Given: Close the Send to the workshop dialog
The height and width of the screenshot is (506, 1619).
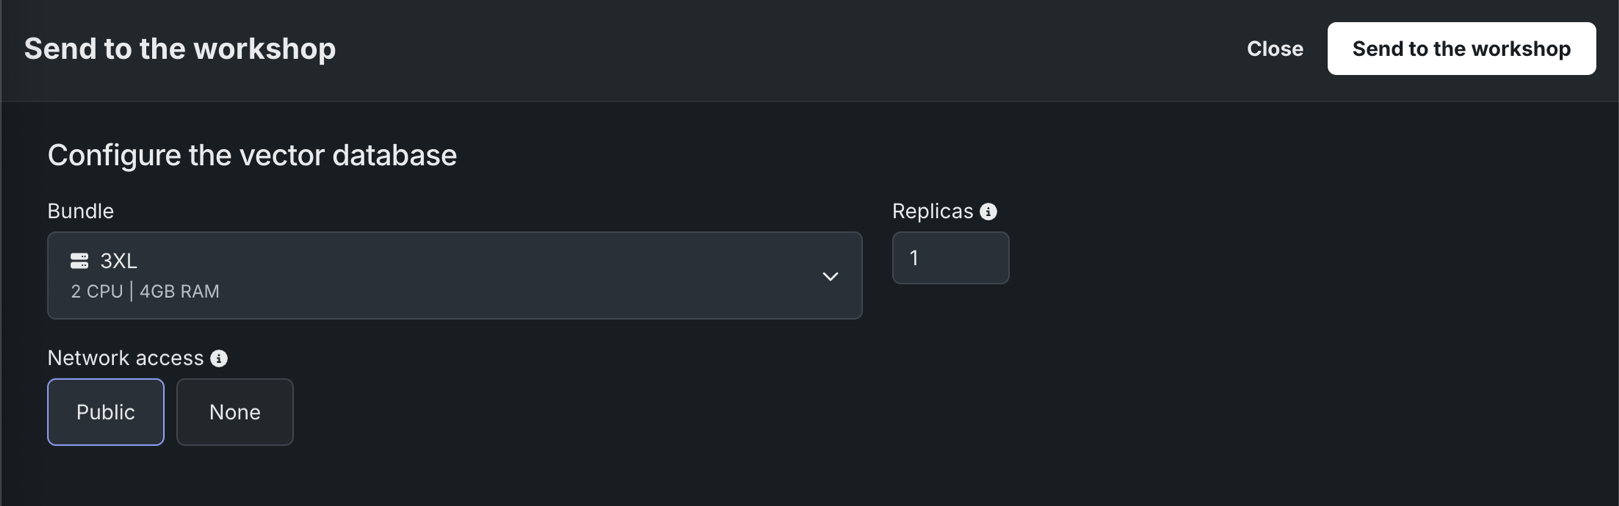Looking at the screenshot, I should [1274, 49].
